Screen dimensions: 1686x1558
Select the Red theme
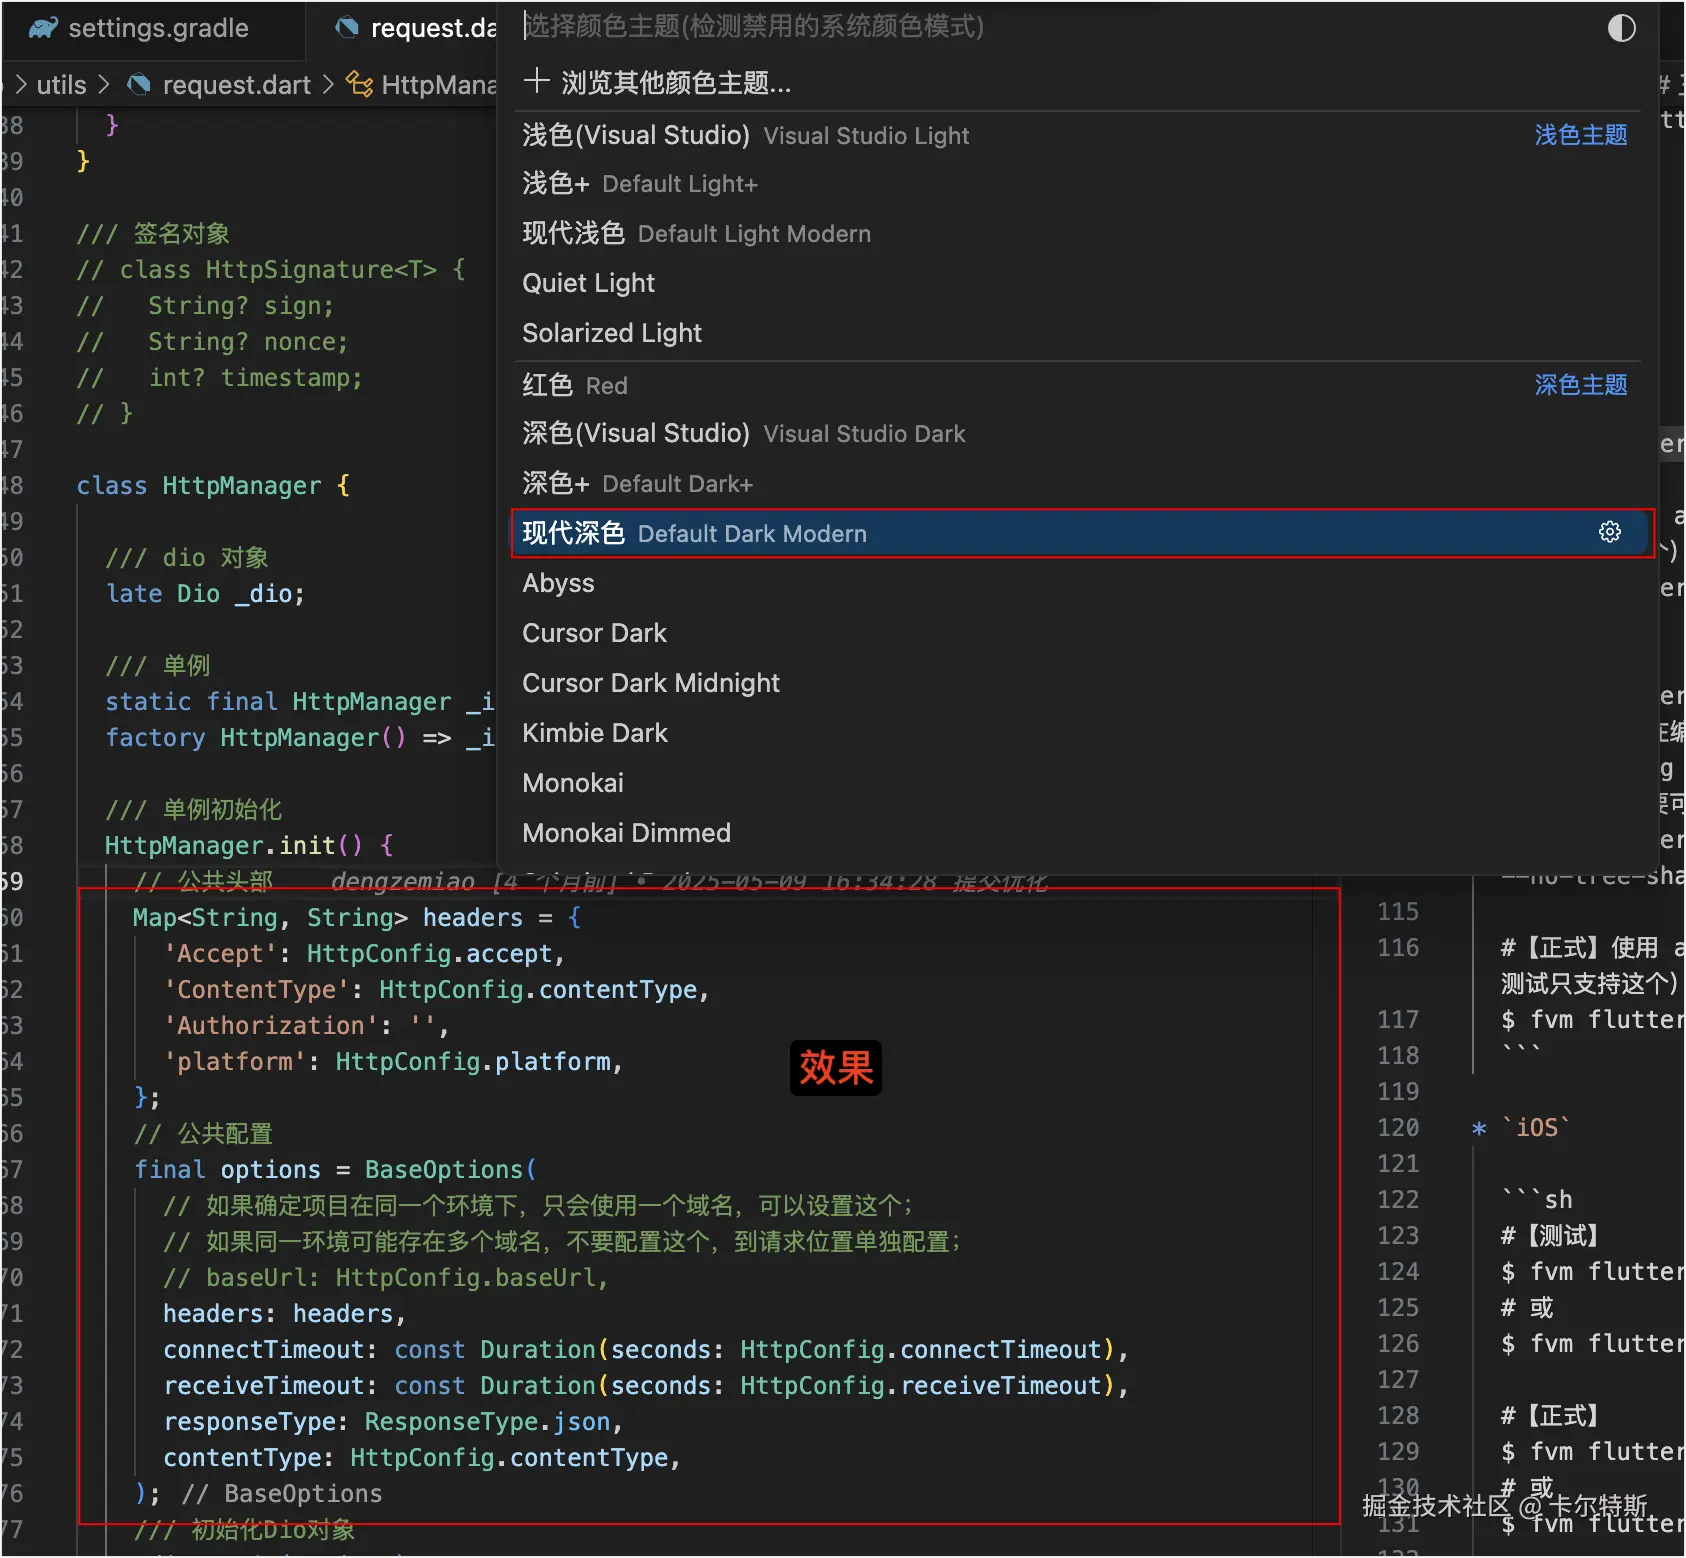(1078, 385)
